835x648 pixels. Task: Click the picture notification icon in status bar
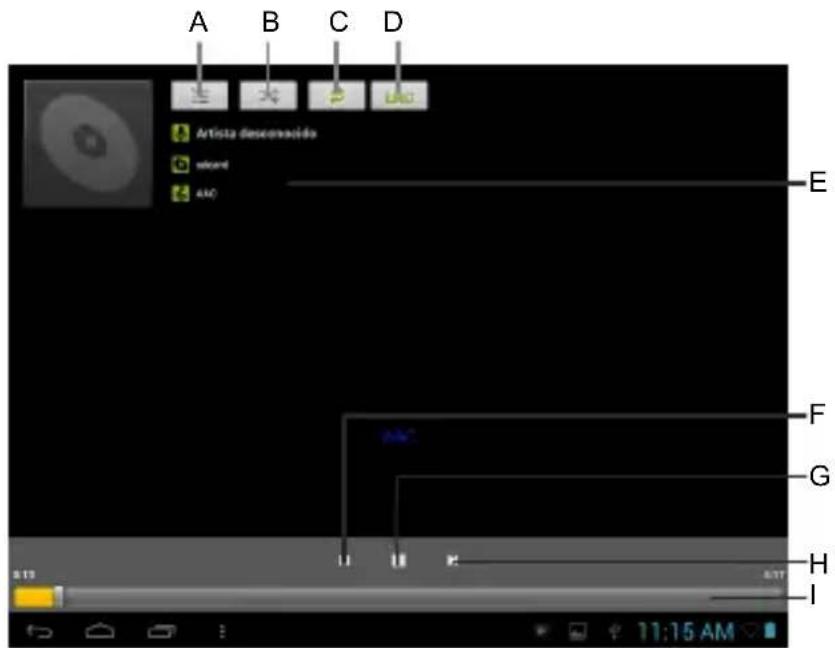[578, 631]
